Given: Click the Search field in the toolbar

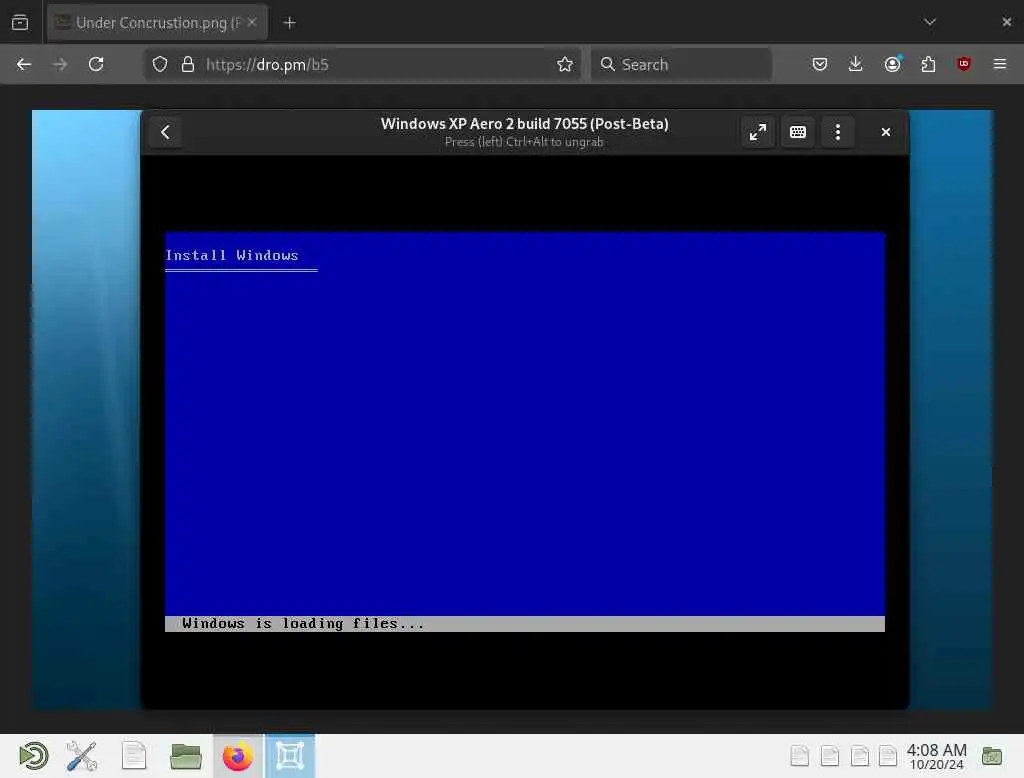Looking at the screenshot, I should pyautogui.click(x=681, y=64).
